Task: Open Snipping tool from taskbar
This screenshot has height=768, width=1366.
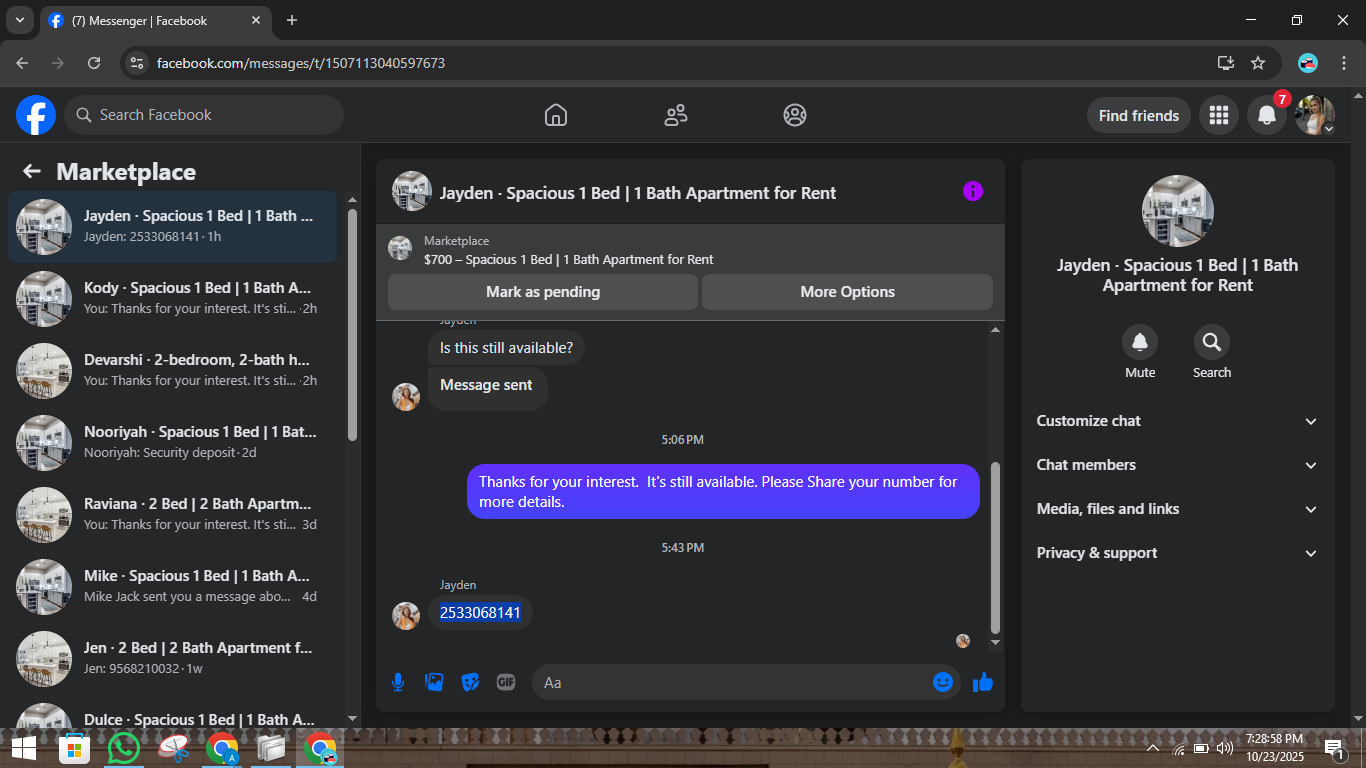Action: click(173, 748)
